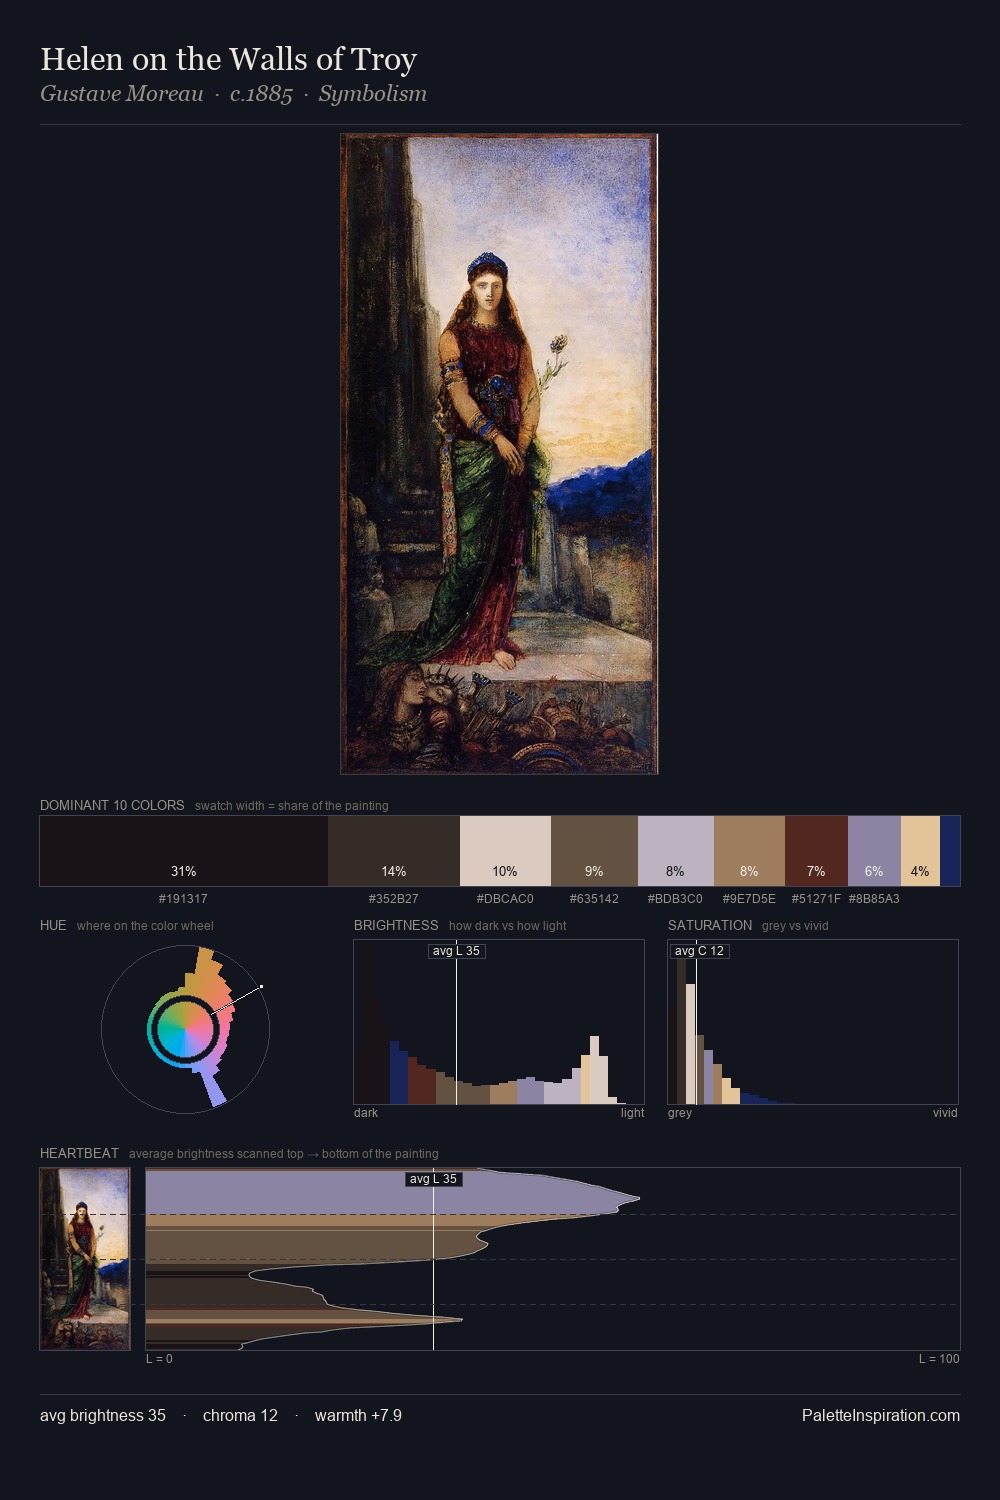Click the chroma 12 footer stat
The height and width of the screenshot is (1500, 1000).
(240, 1415)
